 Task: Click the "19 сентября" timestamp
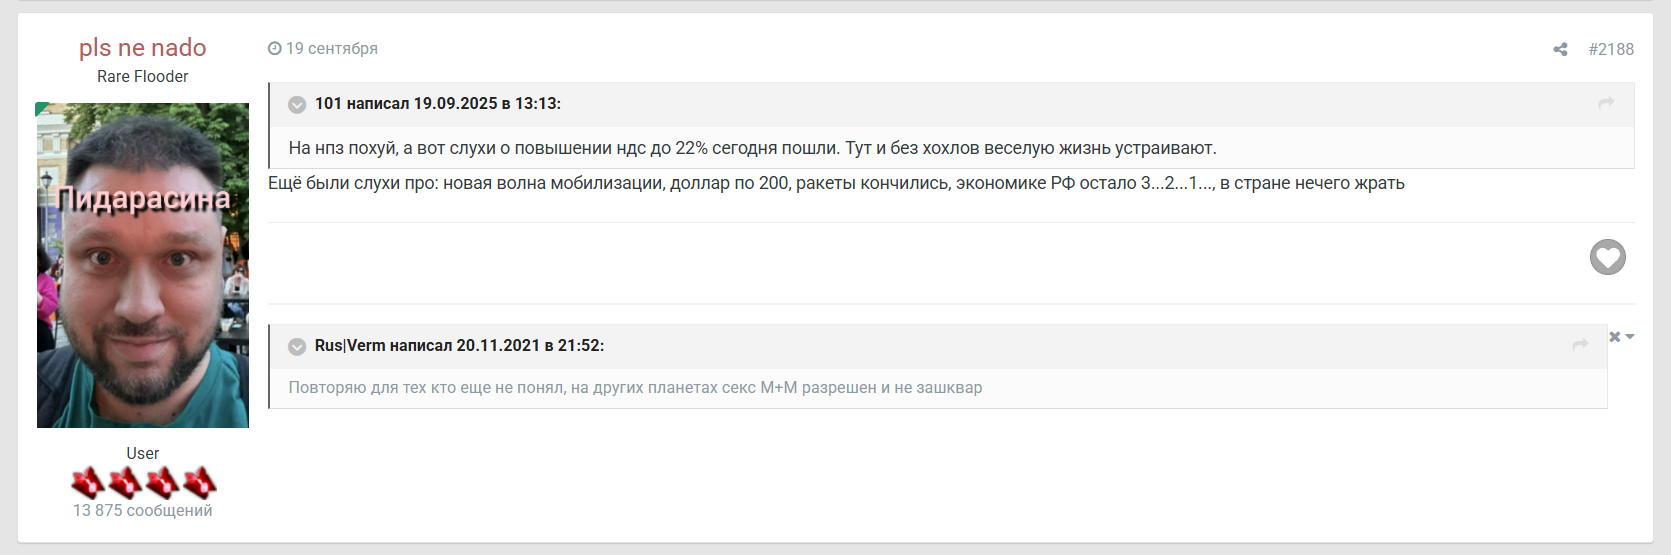(x=332, y=48)
